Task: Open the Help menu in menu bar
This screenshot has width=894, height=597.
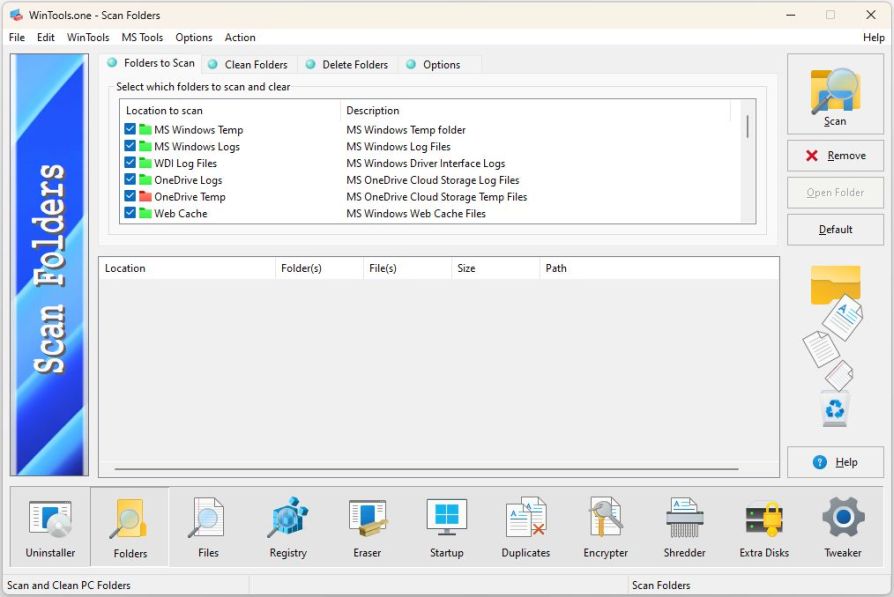Action: tap(873, 37)
